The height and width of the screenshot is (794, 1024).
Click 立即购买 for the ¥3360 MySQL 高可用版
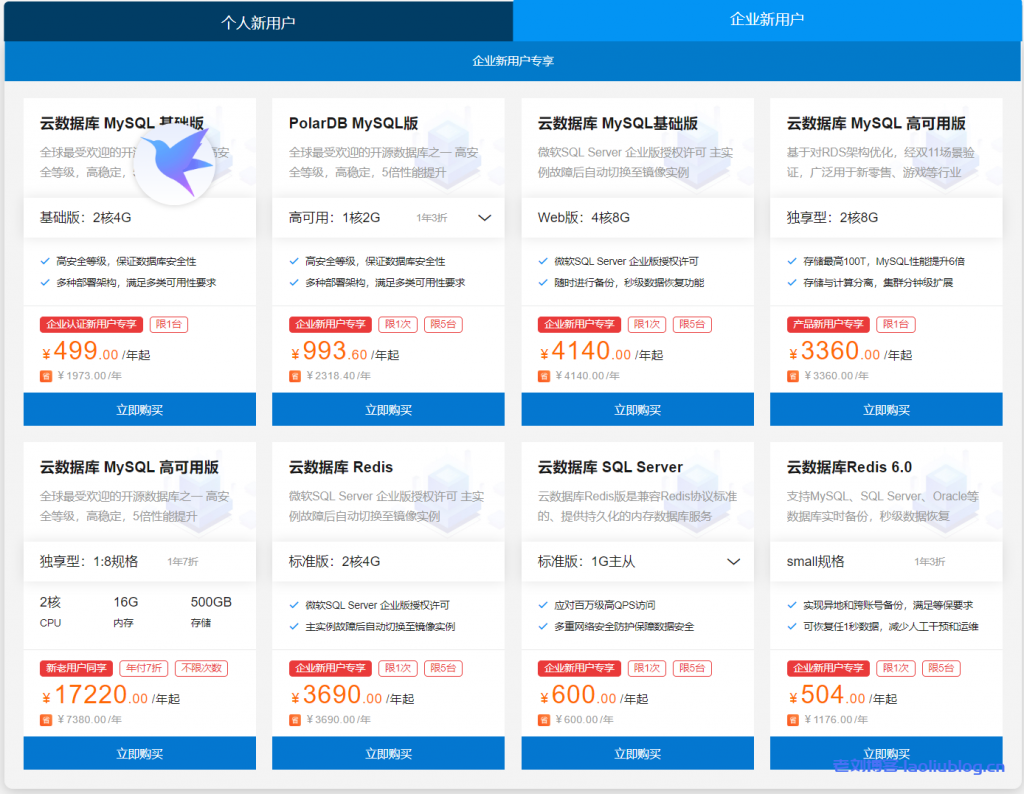point(886,409)
